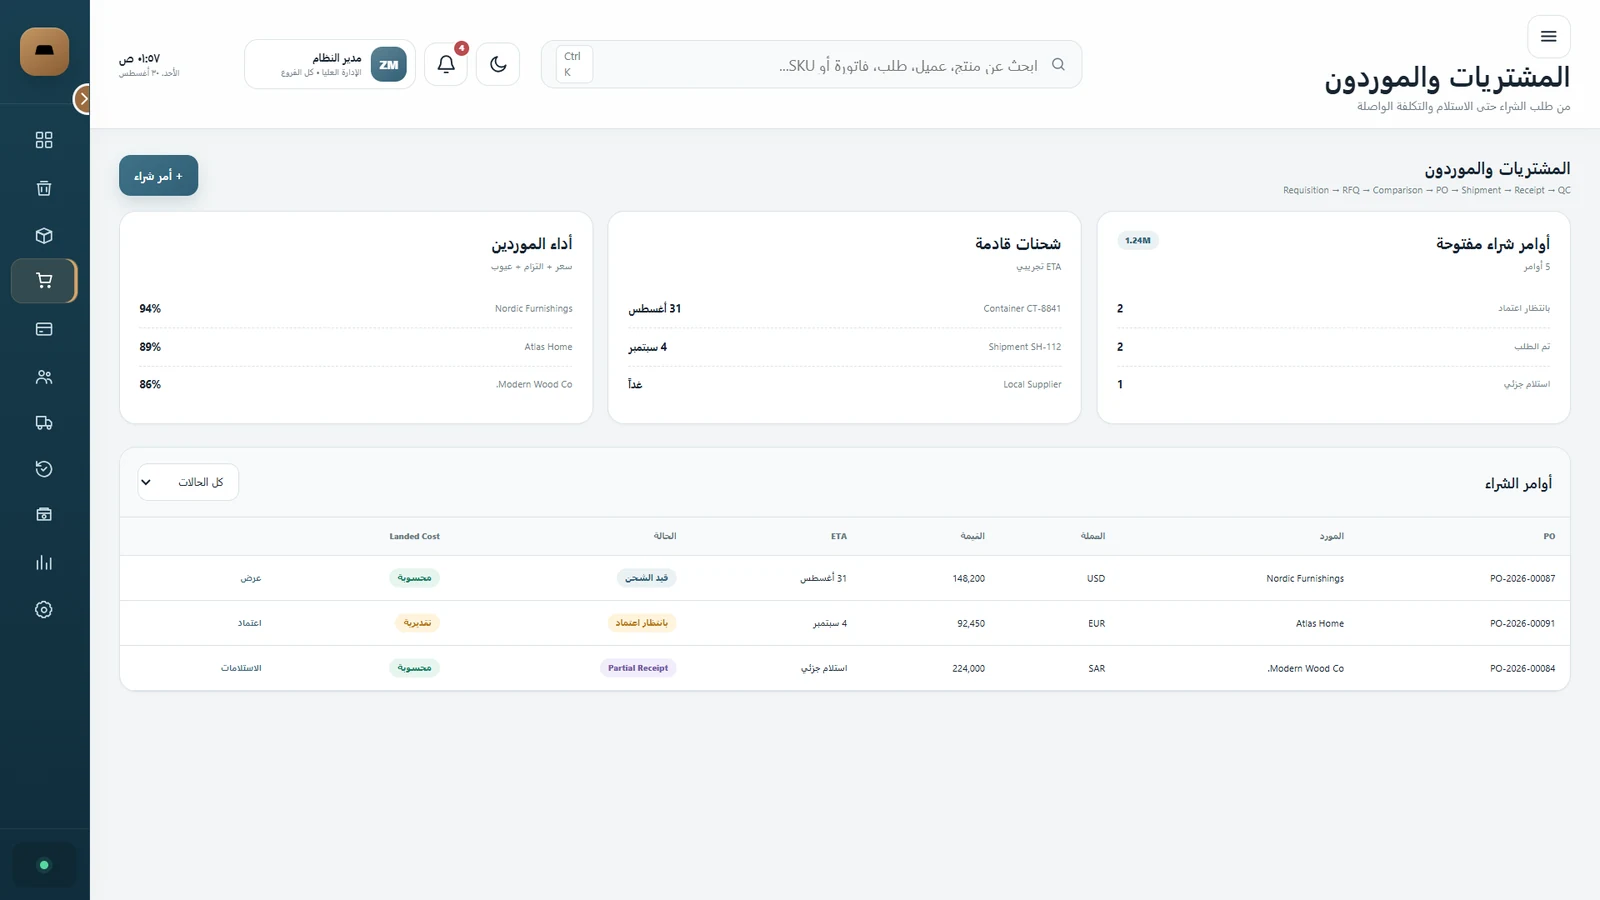Open the settings gear sidebar icon
Viewport: 1600px width, 900px height.
[44, 610]
